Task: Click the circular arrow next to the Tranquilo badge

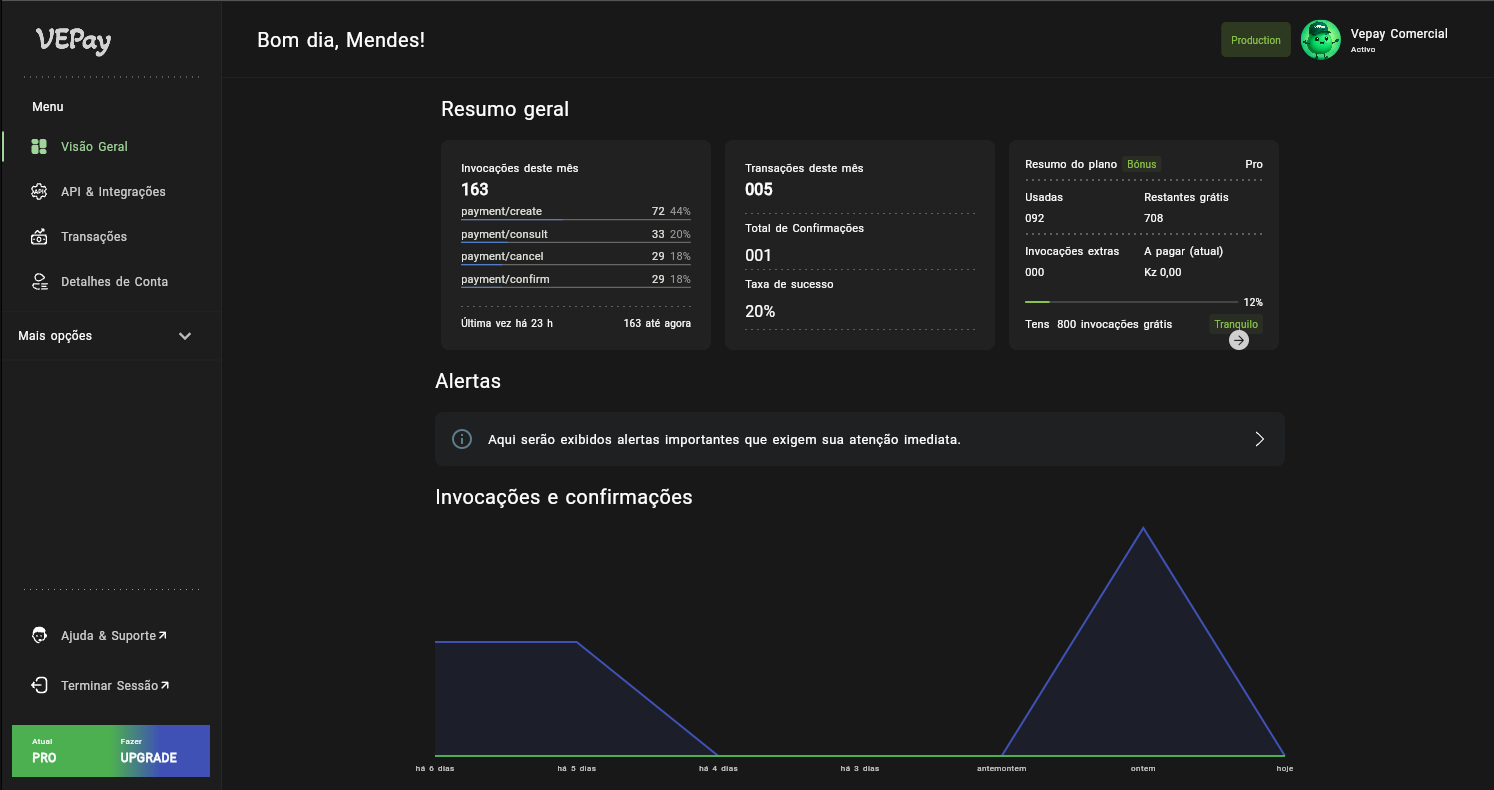Action: (x=1238, y=339)
